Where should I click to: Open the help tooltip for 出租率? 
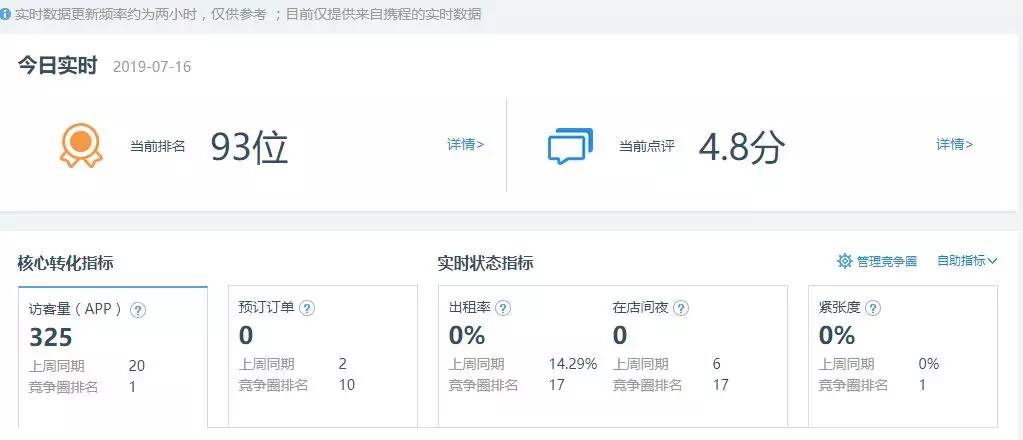click(502, 308)
